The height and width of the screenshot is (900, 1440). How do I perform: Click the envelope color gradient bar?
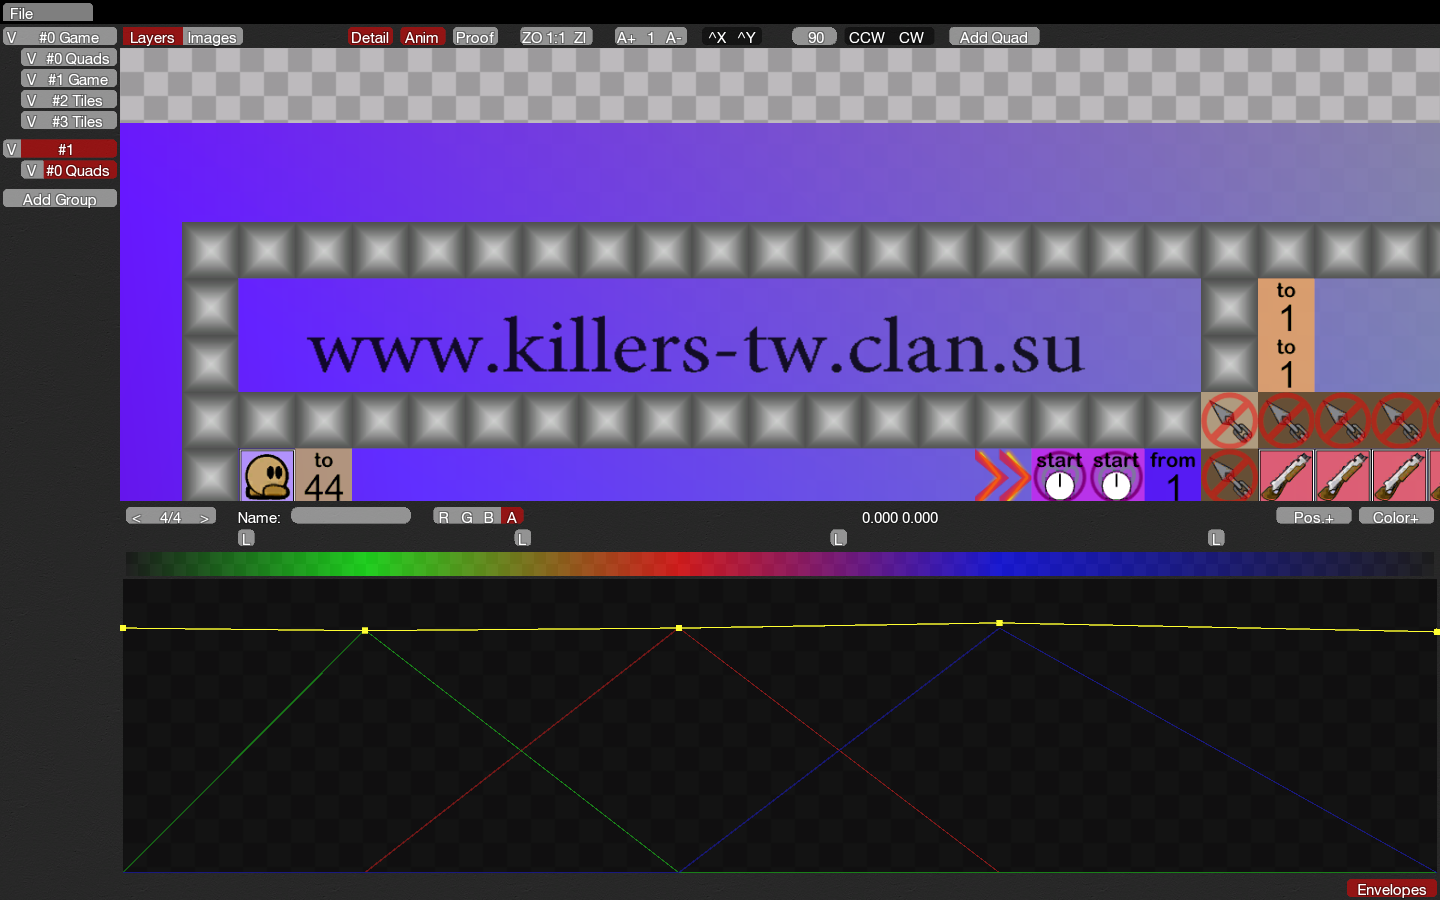780,564
